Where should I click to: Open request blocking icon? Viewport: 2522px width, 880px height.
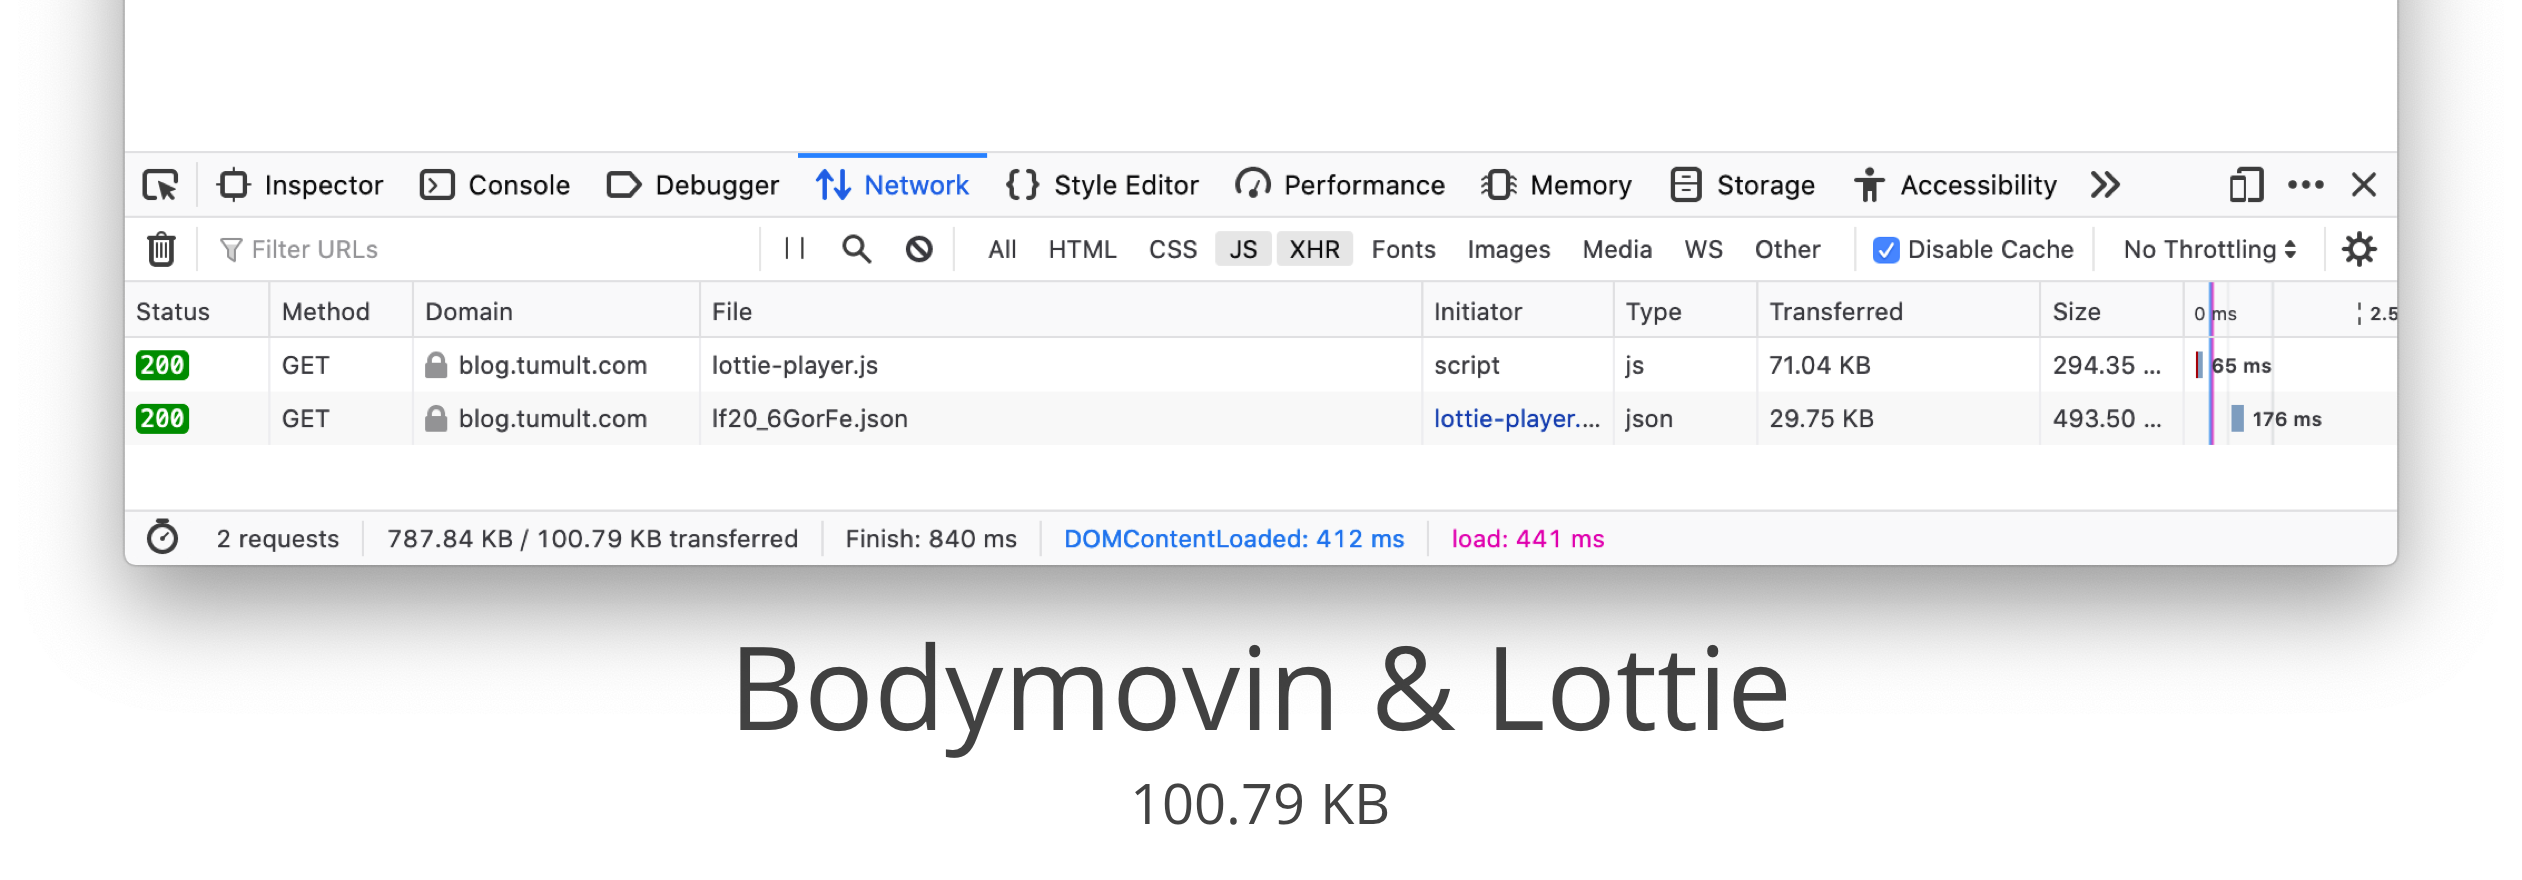919,249
